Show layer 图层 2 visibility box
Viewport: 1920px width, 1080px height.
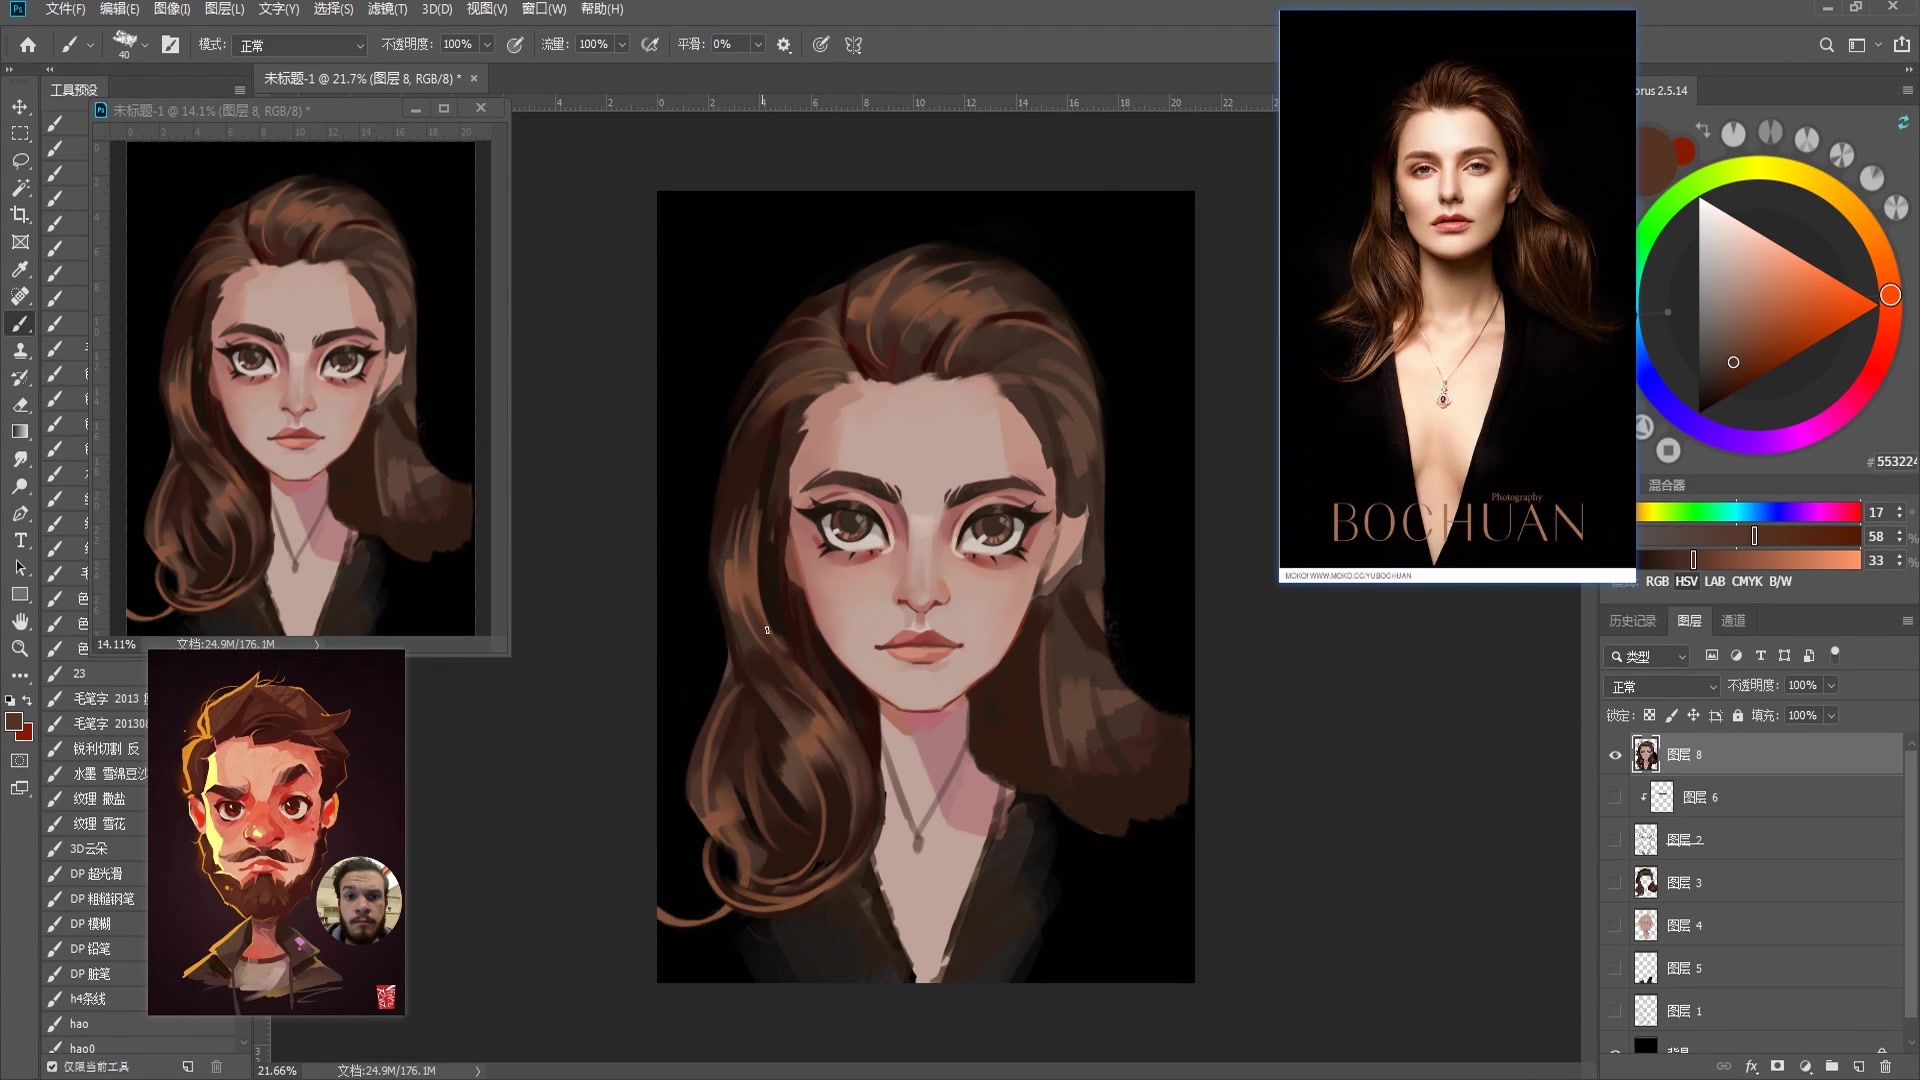(1614, 840)
